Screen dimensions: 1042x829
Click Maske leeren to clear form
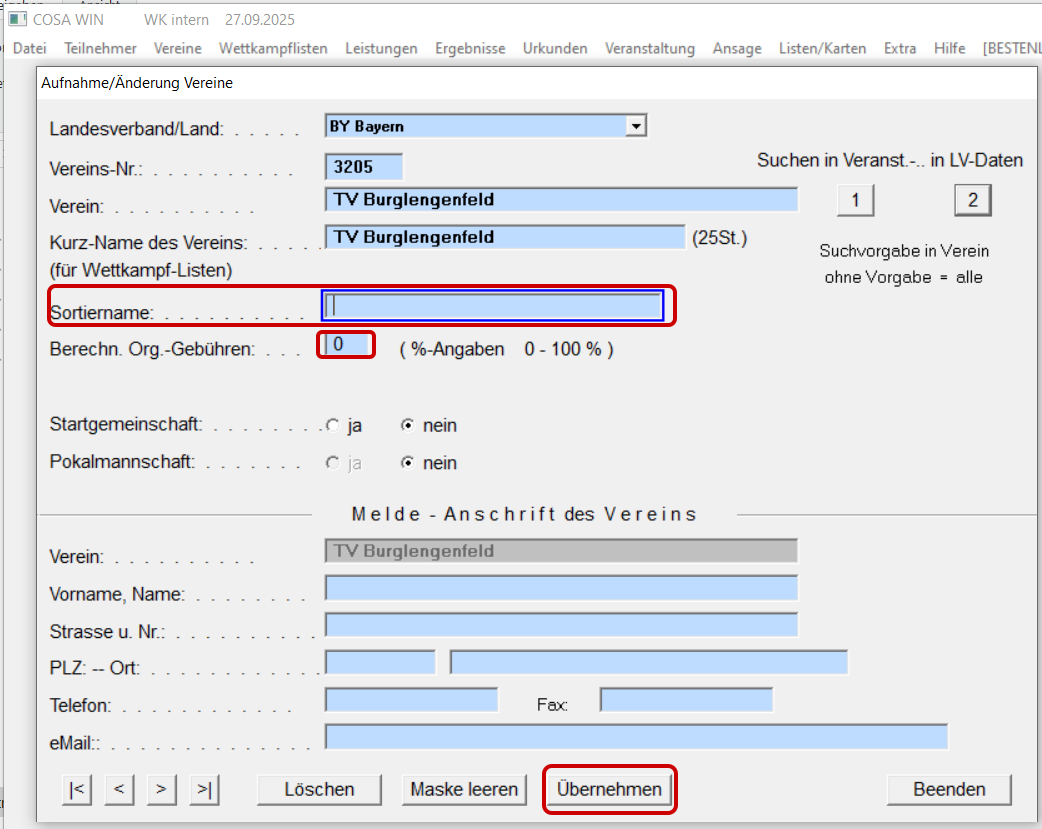[465, 789]
